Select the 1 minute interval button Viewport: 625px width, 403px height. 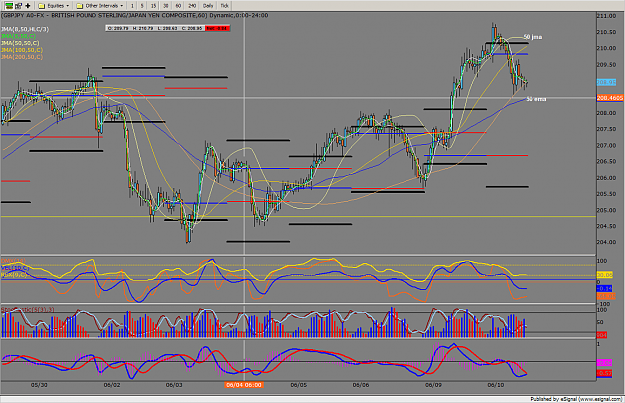[x=132, y=6]
